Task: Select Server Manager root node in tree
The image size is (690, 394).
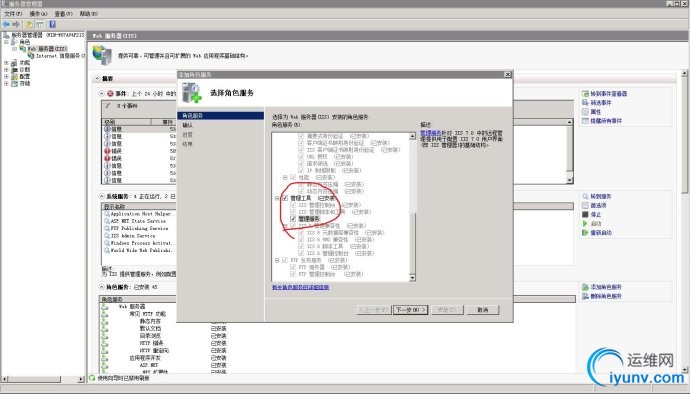Action: coord(44,35)
